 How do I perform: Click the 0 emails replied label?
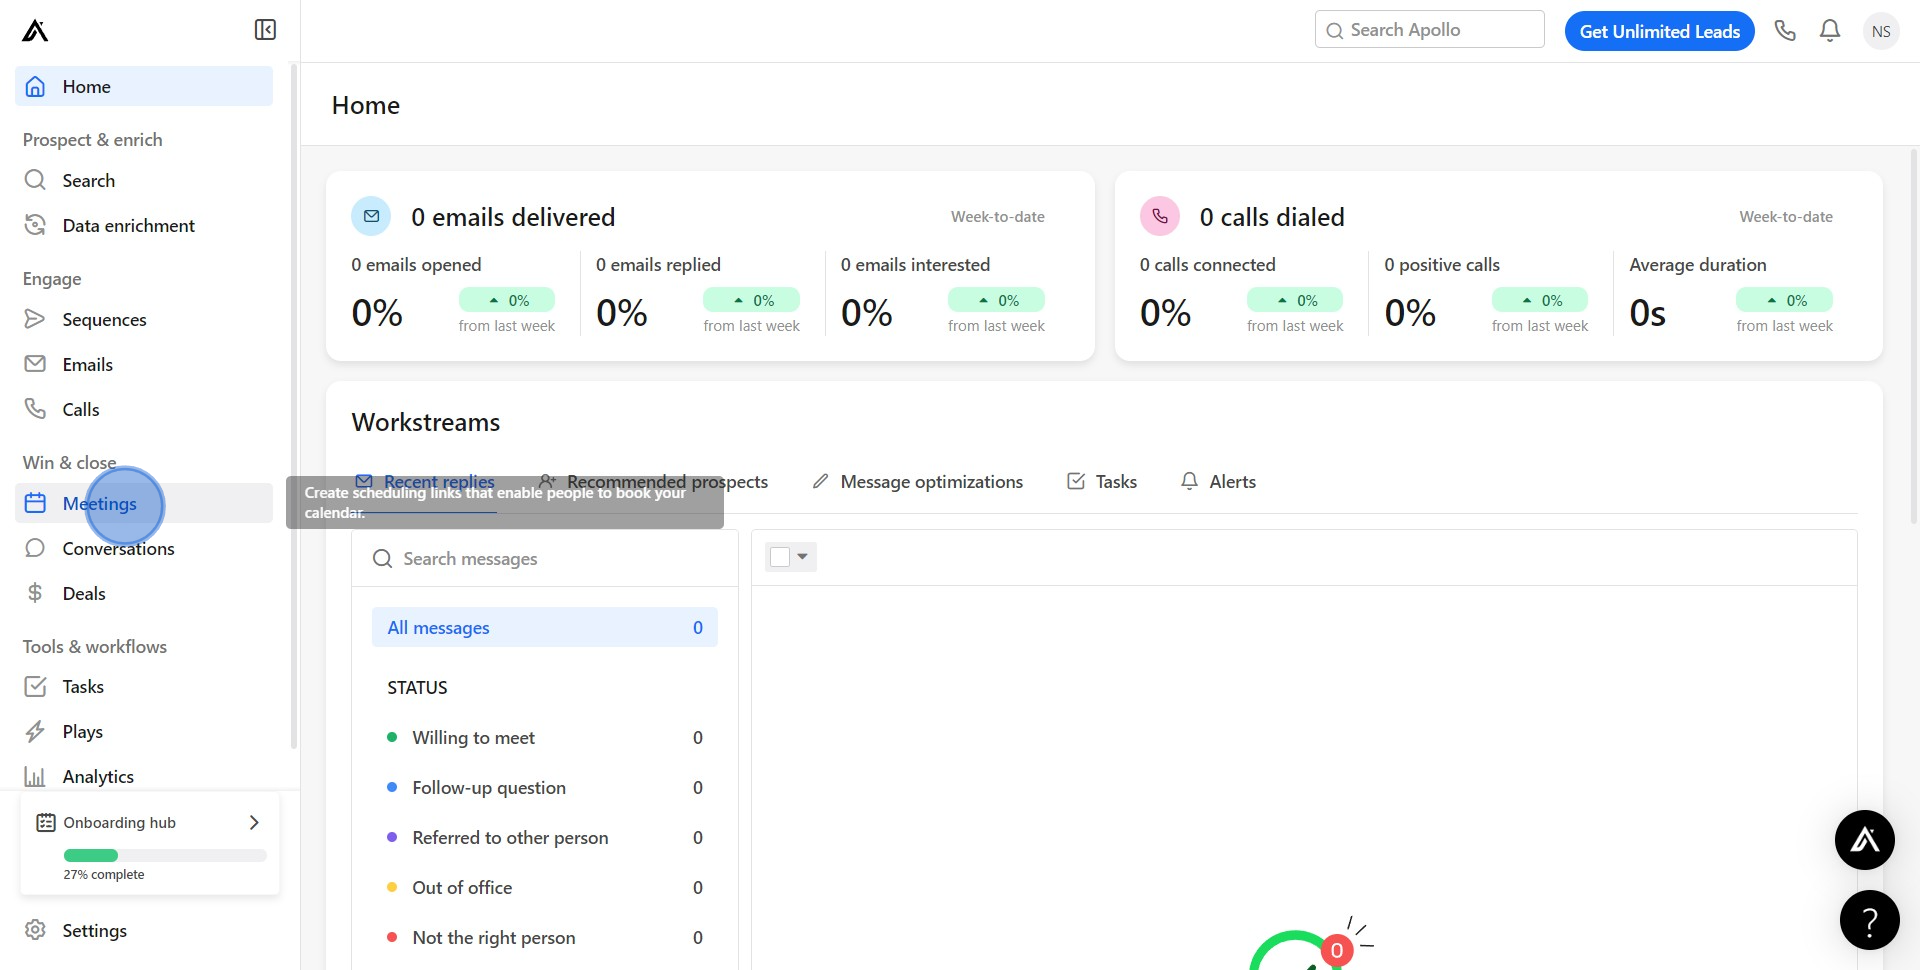(x=658, y=265)
